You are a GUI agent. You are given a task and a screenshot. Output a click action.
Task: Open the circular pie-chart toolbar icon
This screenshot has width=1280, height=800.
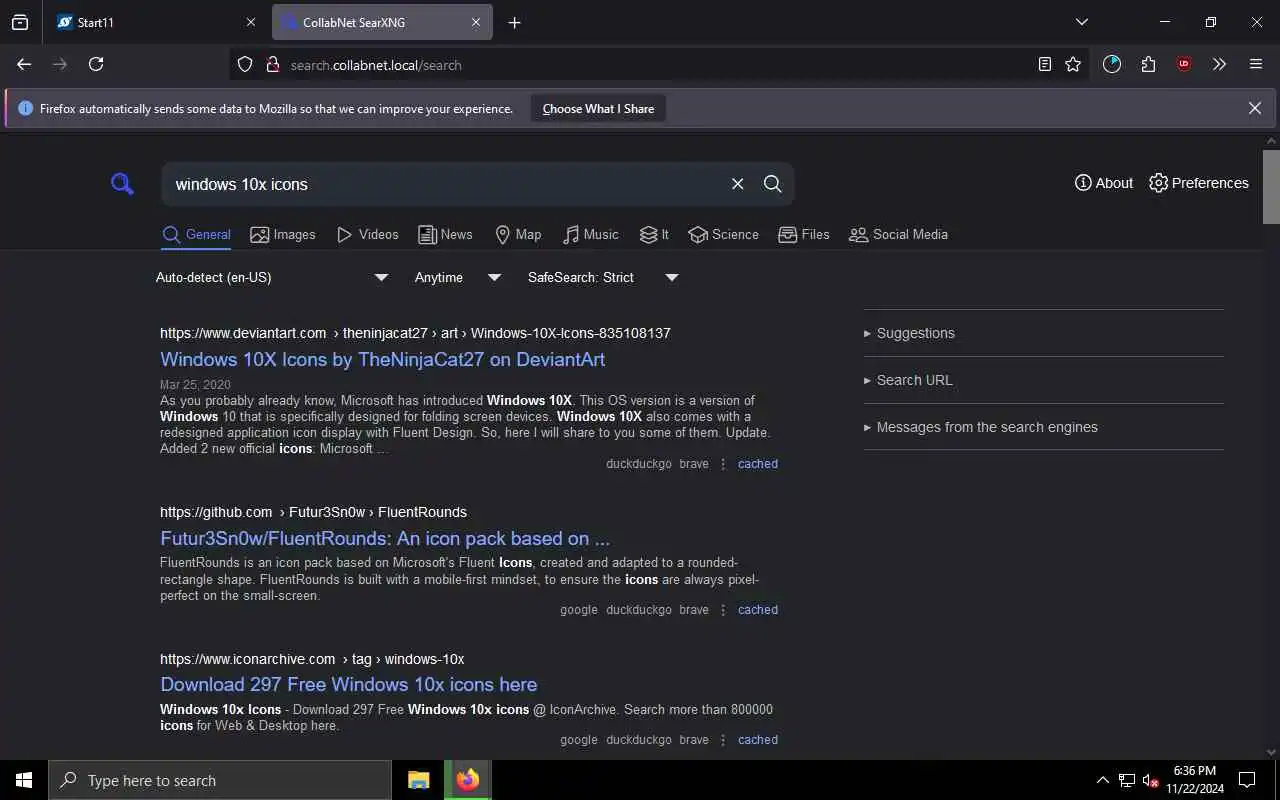(1112, 64)
